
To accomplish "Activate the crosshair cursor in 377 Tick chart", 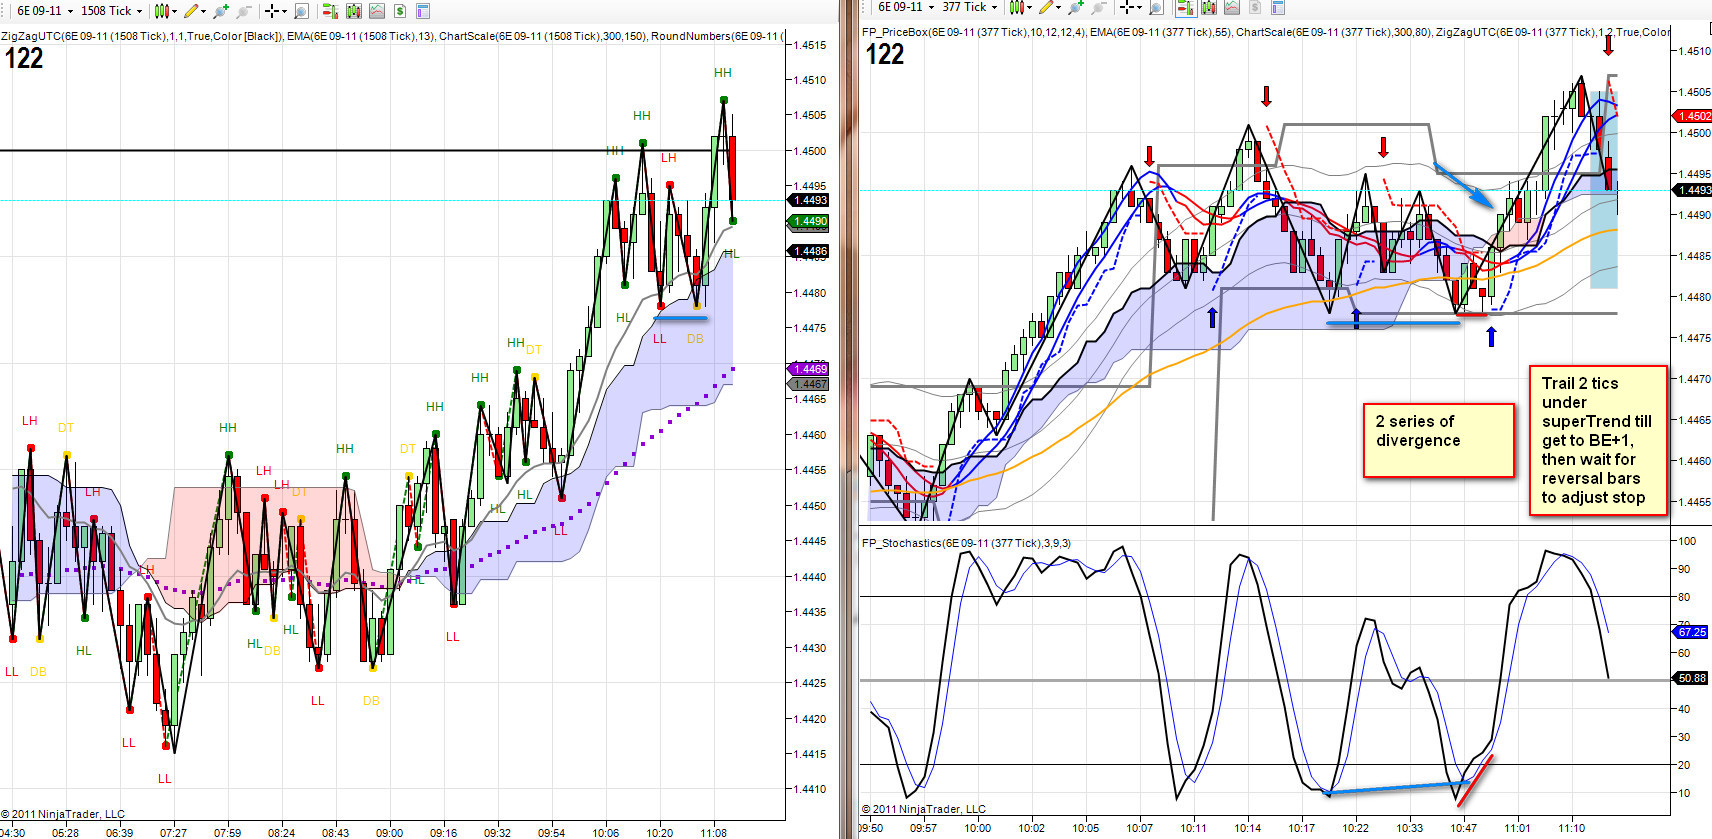I will click(x=1126, y=7).
